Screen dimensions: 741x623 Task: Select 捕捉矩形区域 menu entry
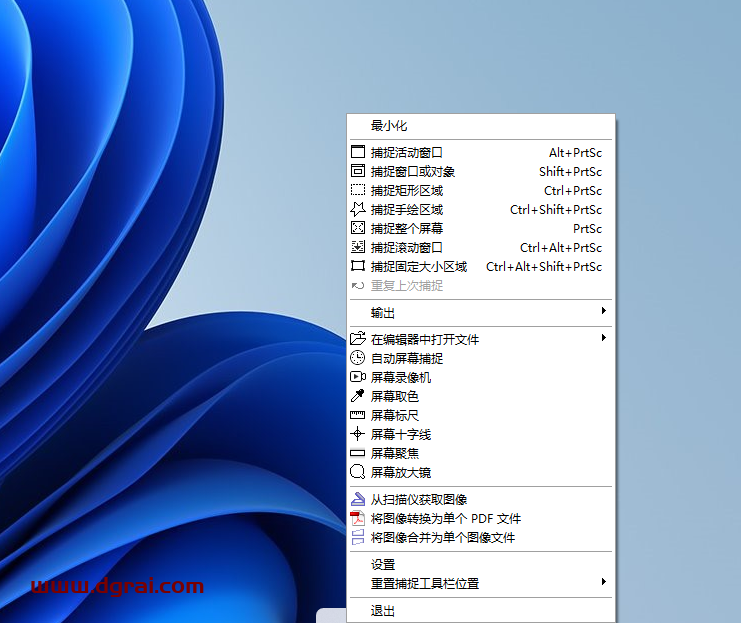click(x=481, y=190)
